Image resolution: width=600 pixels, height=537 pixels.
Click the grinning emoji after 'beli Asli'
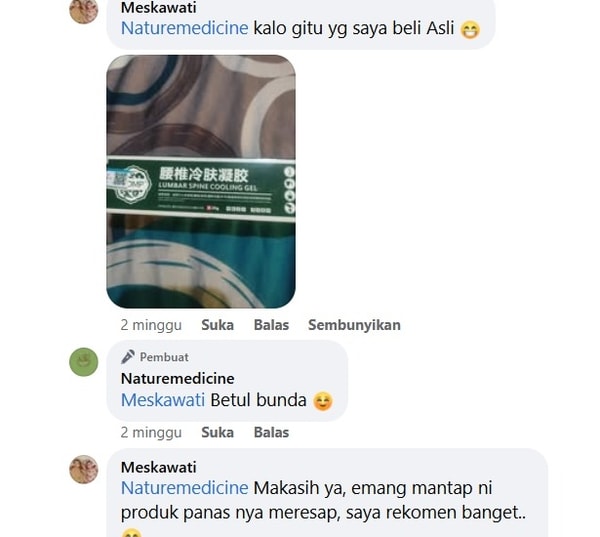[470, 30]
